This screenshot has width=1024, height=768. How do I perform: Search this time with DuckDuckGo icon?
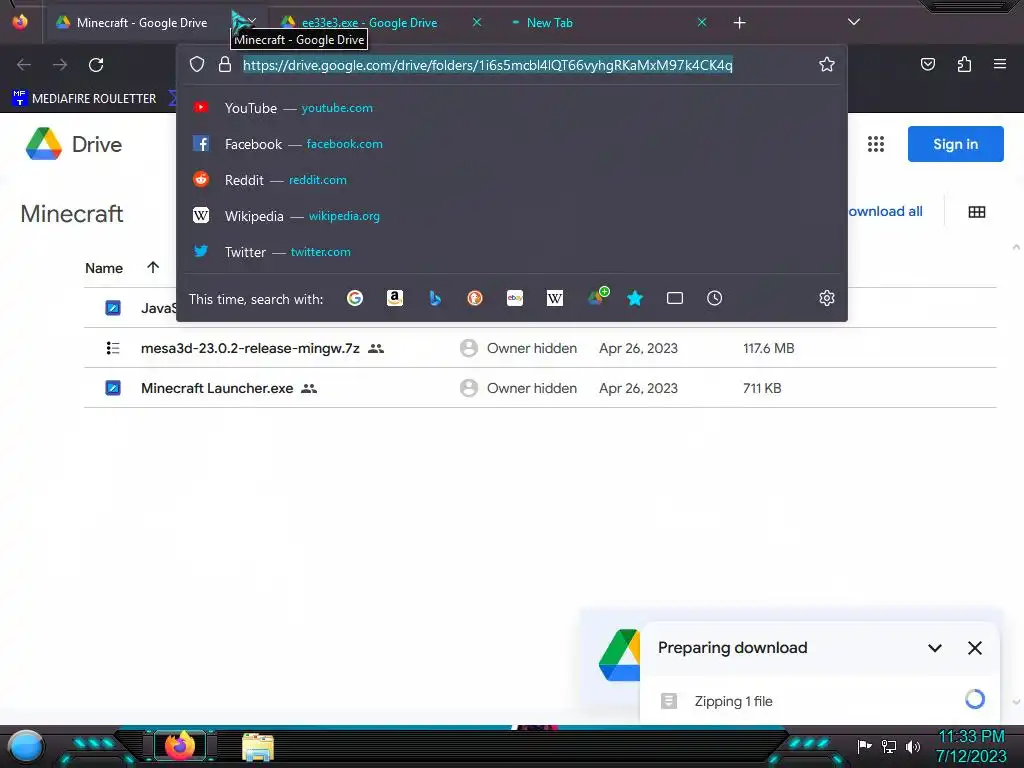(475, 298)
